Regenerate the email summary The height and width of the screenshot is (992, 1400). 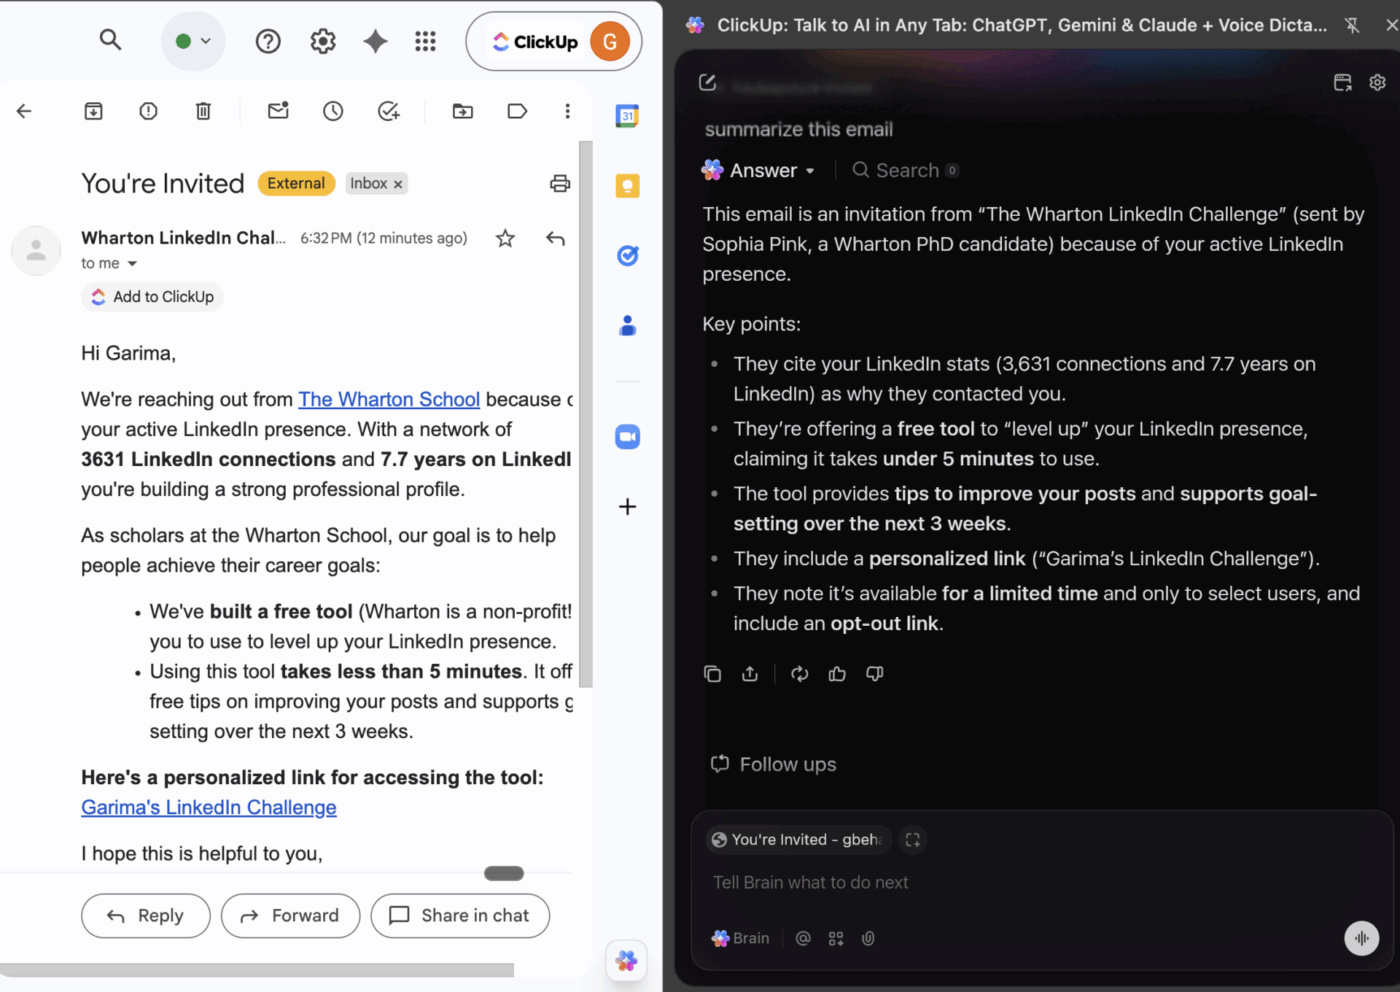(799, 674)
